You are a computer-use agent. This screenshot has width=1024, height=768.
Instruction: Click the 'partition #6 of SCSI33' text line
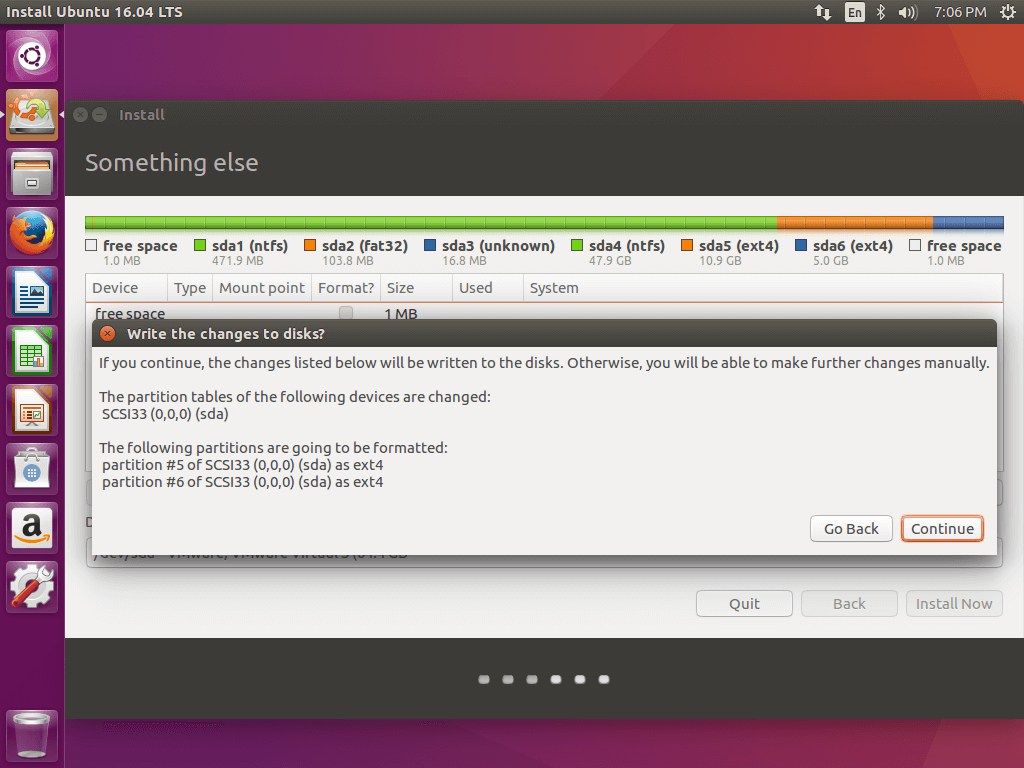coord(242,482)
